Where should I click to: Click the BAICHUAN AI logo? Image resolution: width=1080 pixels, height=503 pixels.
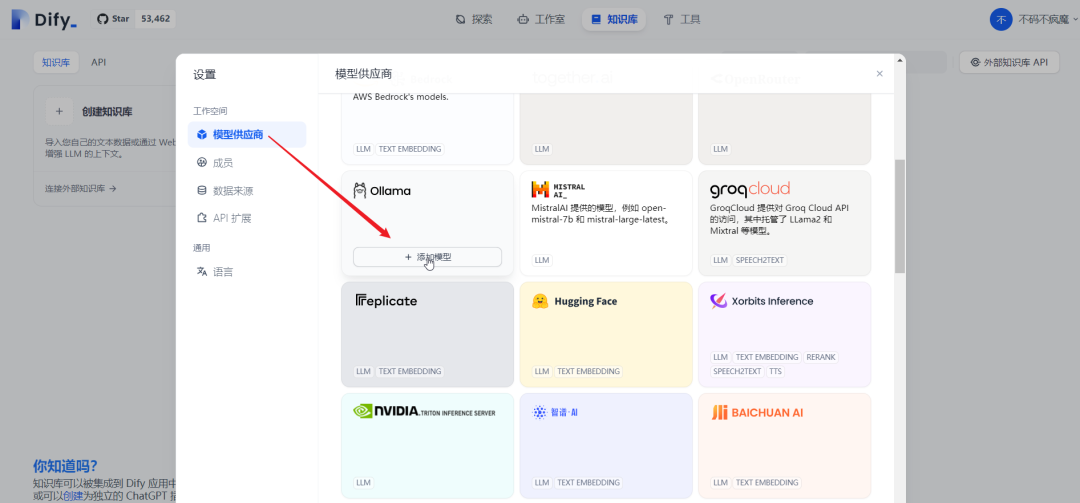pos(757,412)
